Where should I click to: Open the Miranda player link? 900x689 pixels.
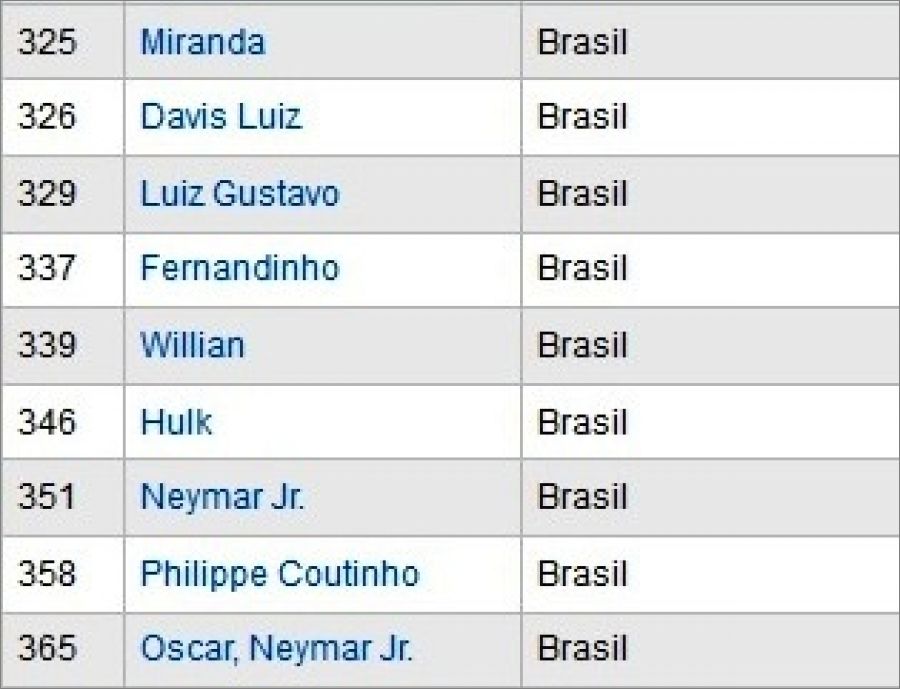click(203, 42)
